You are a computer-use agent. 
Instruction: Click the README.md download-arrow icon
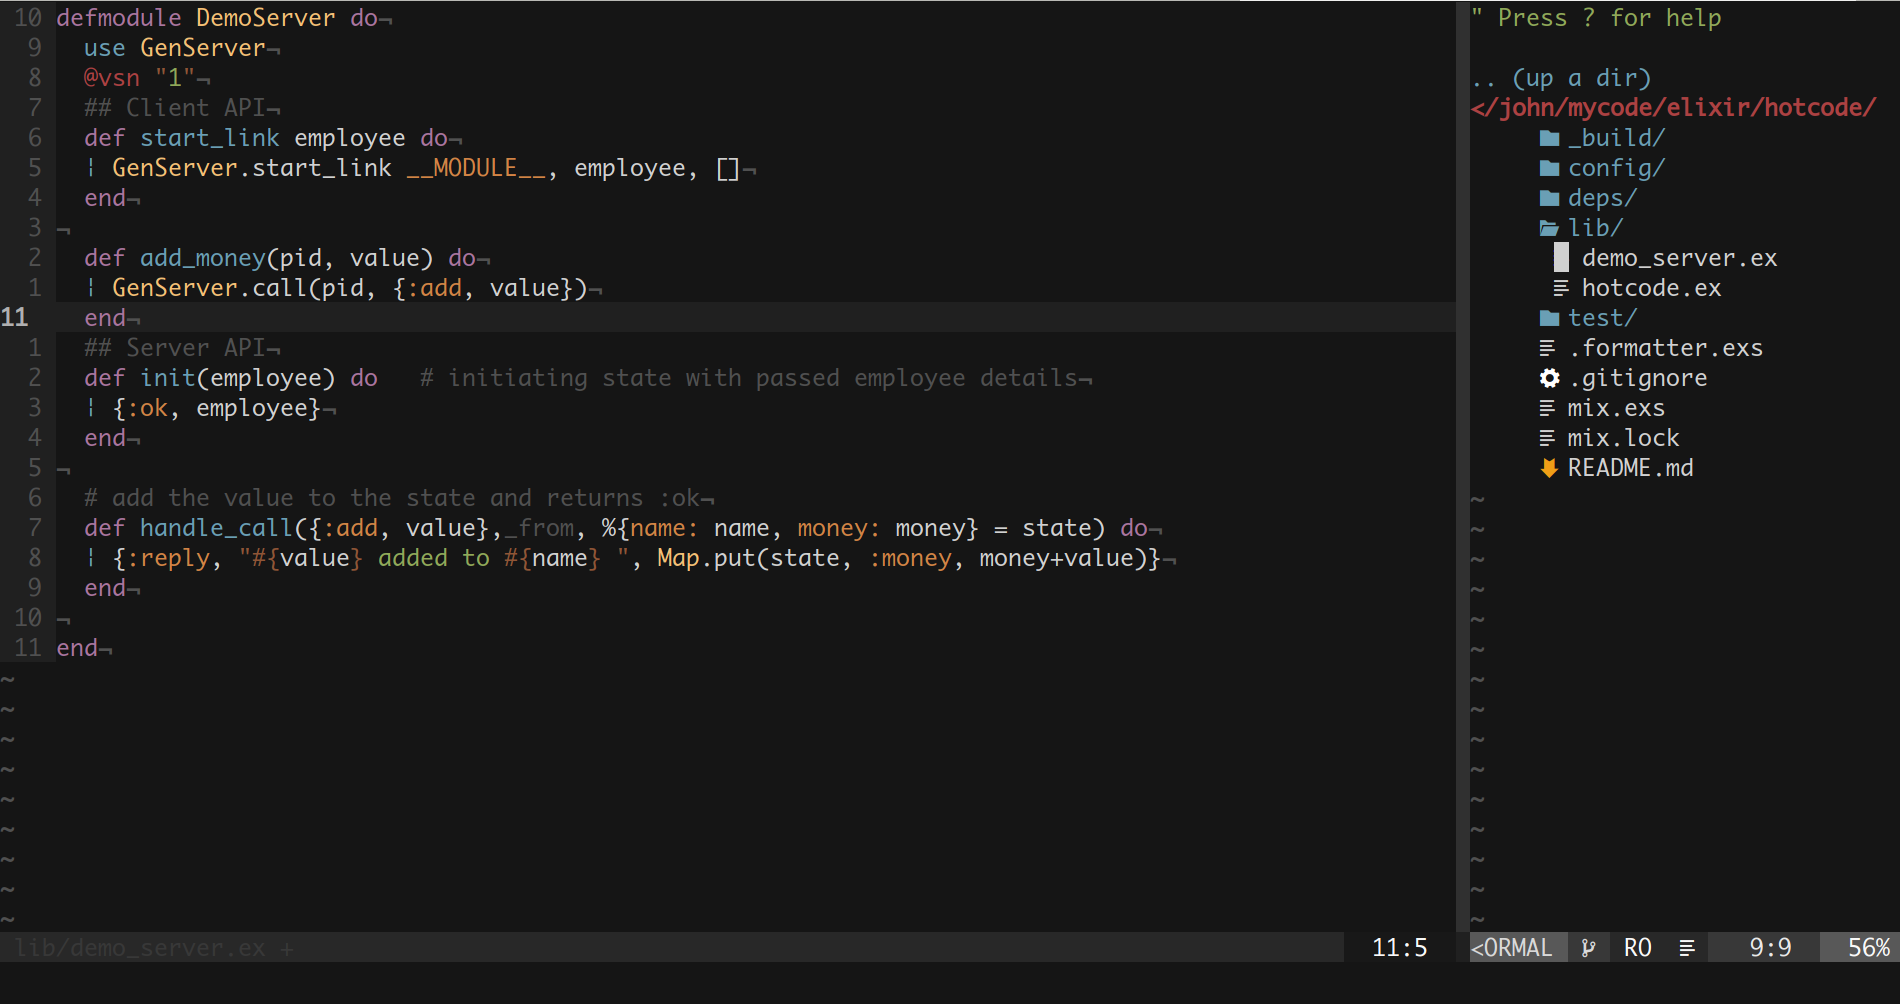(x=1549, y=468)
